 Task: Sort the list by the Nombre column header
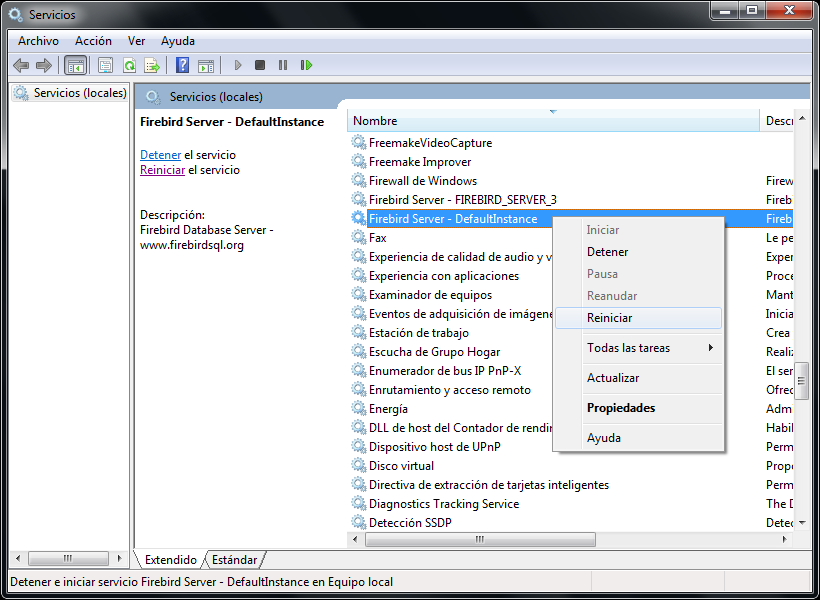coord(550,121)
